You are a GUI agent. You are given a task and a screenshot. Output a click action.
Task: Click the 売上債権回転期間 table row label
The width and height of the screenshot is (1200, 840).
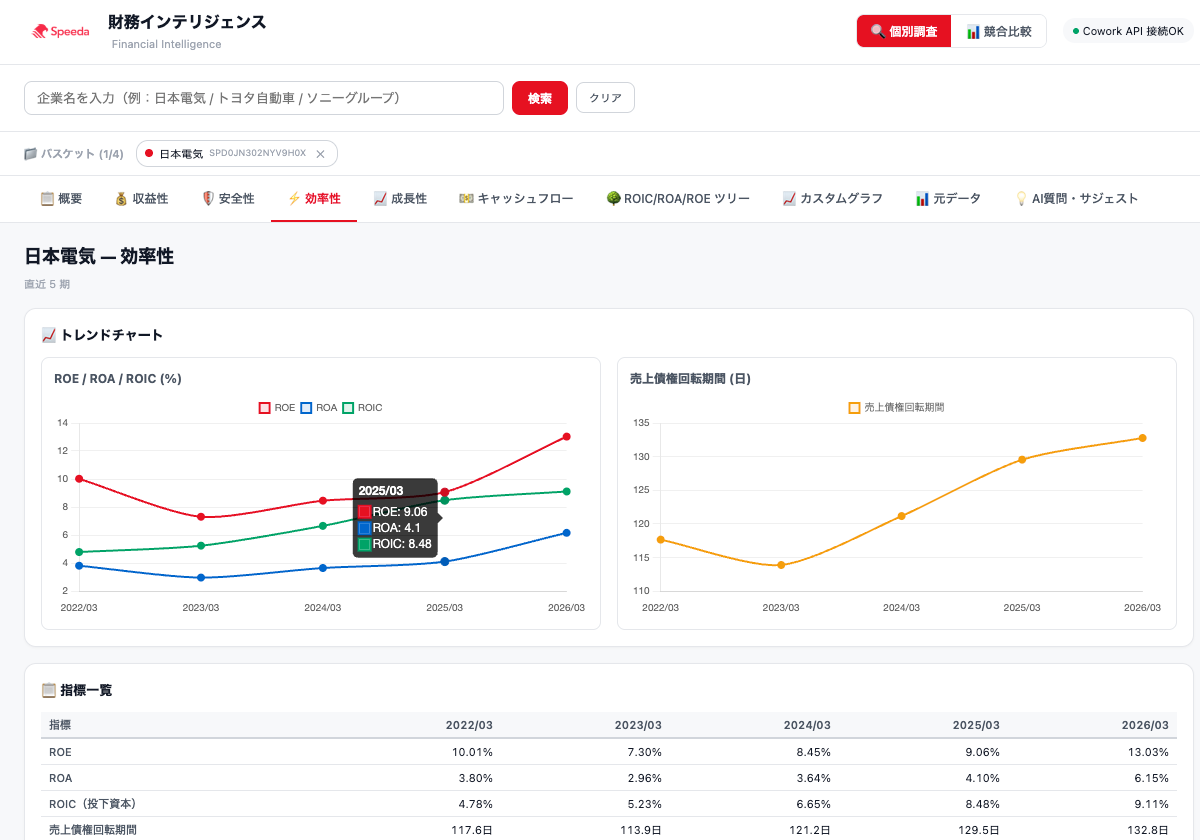(x=93, y=830)
